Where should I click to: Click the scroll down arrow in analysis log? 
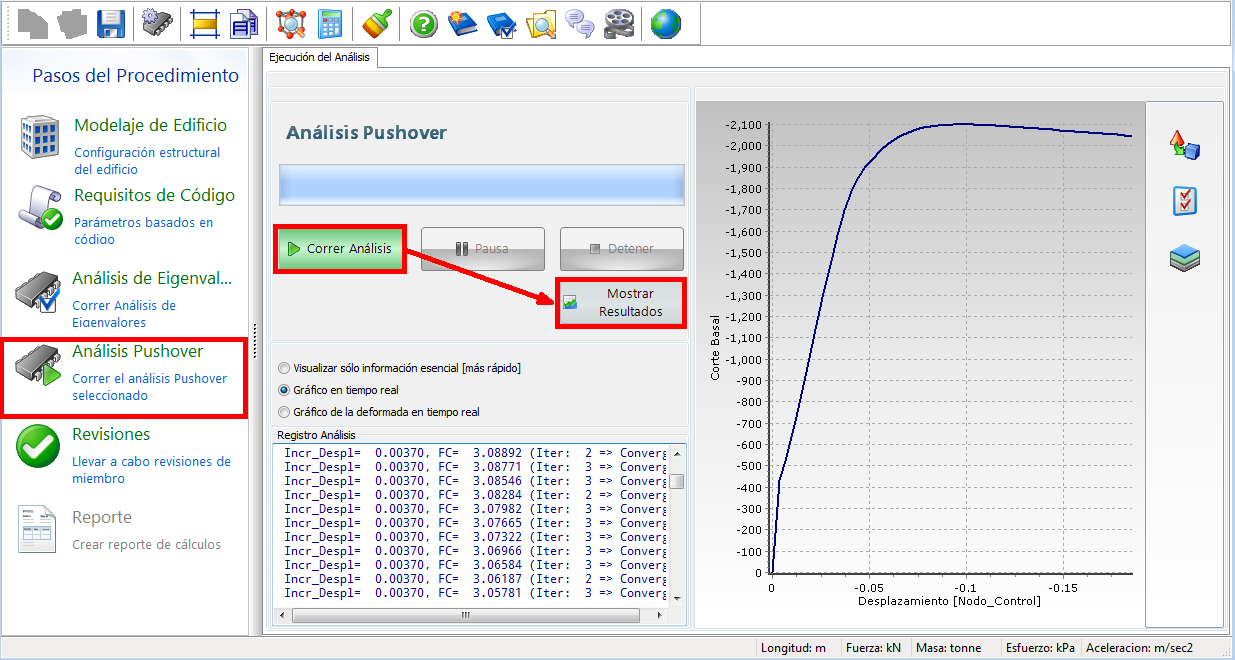pyautogui.click(x=677, y=597)
